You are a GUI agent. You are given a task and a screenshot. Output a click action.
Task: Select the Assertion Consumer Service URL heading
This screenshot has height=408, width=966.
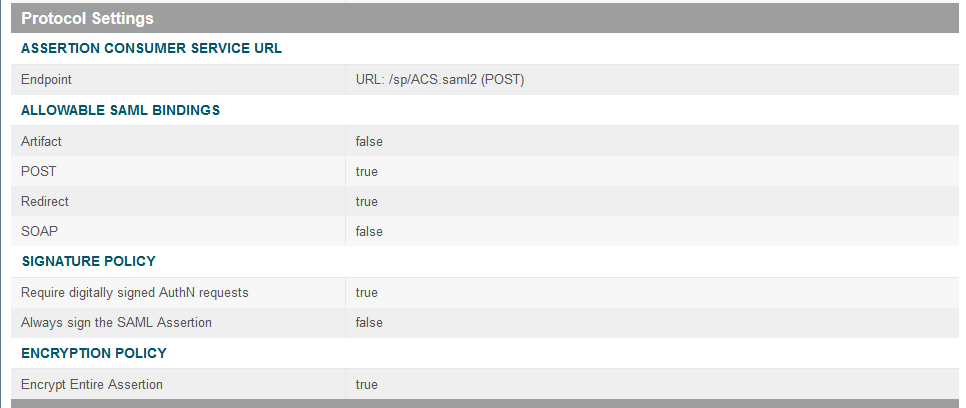tap(152, 49)
